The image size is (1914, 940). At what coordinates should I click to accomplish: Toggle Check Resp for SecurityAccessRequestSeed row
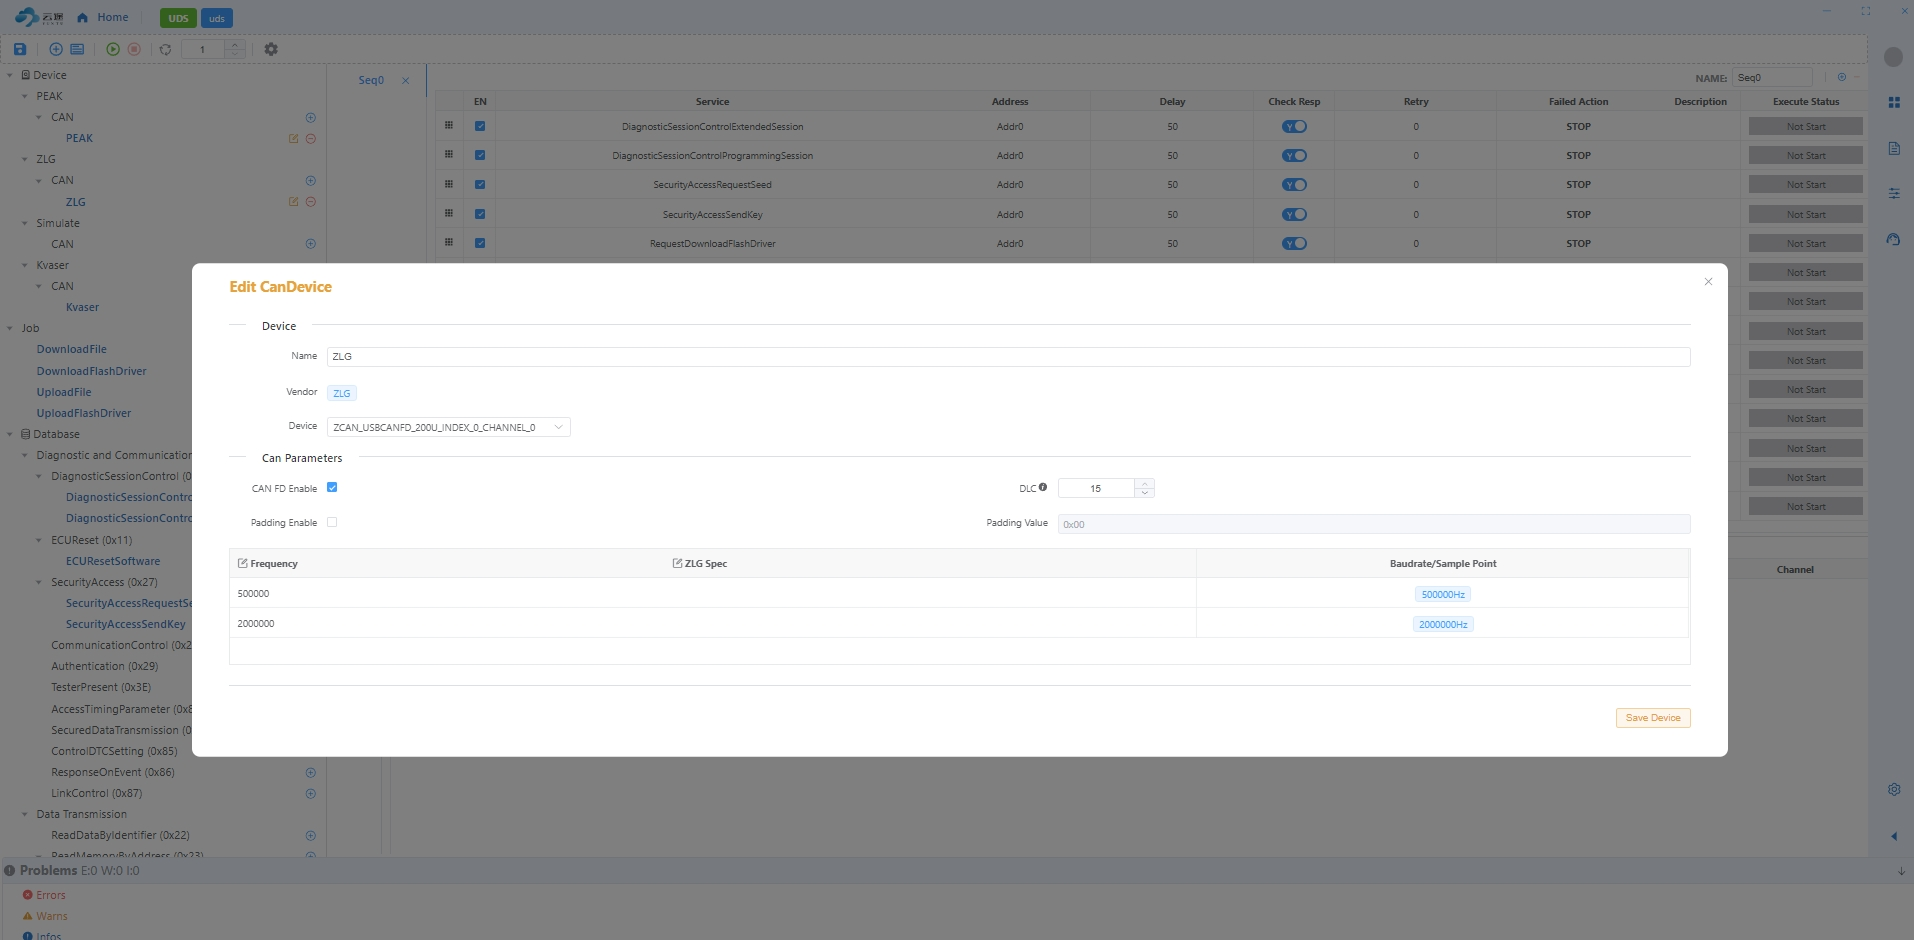click(1294, 184)
